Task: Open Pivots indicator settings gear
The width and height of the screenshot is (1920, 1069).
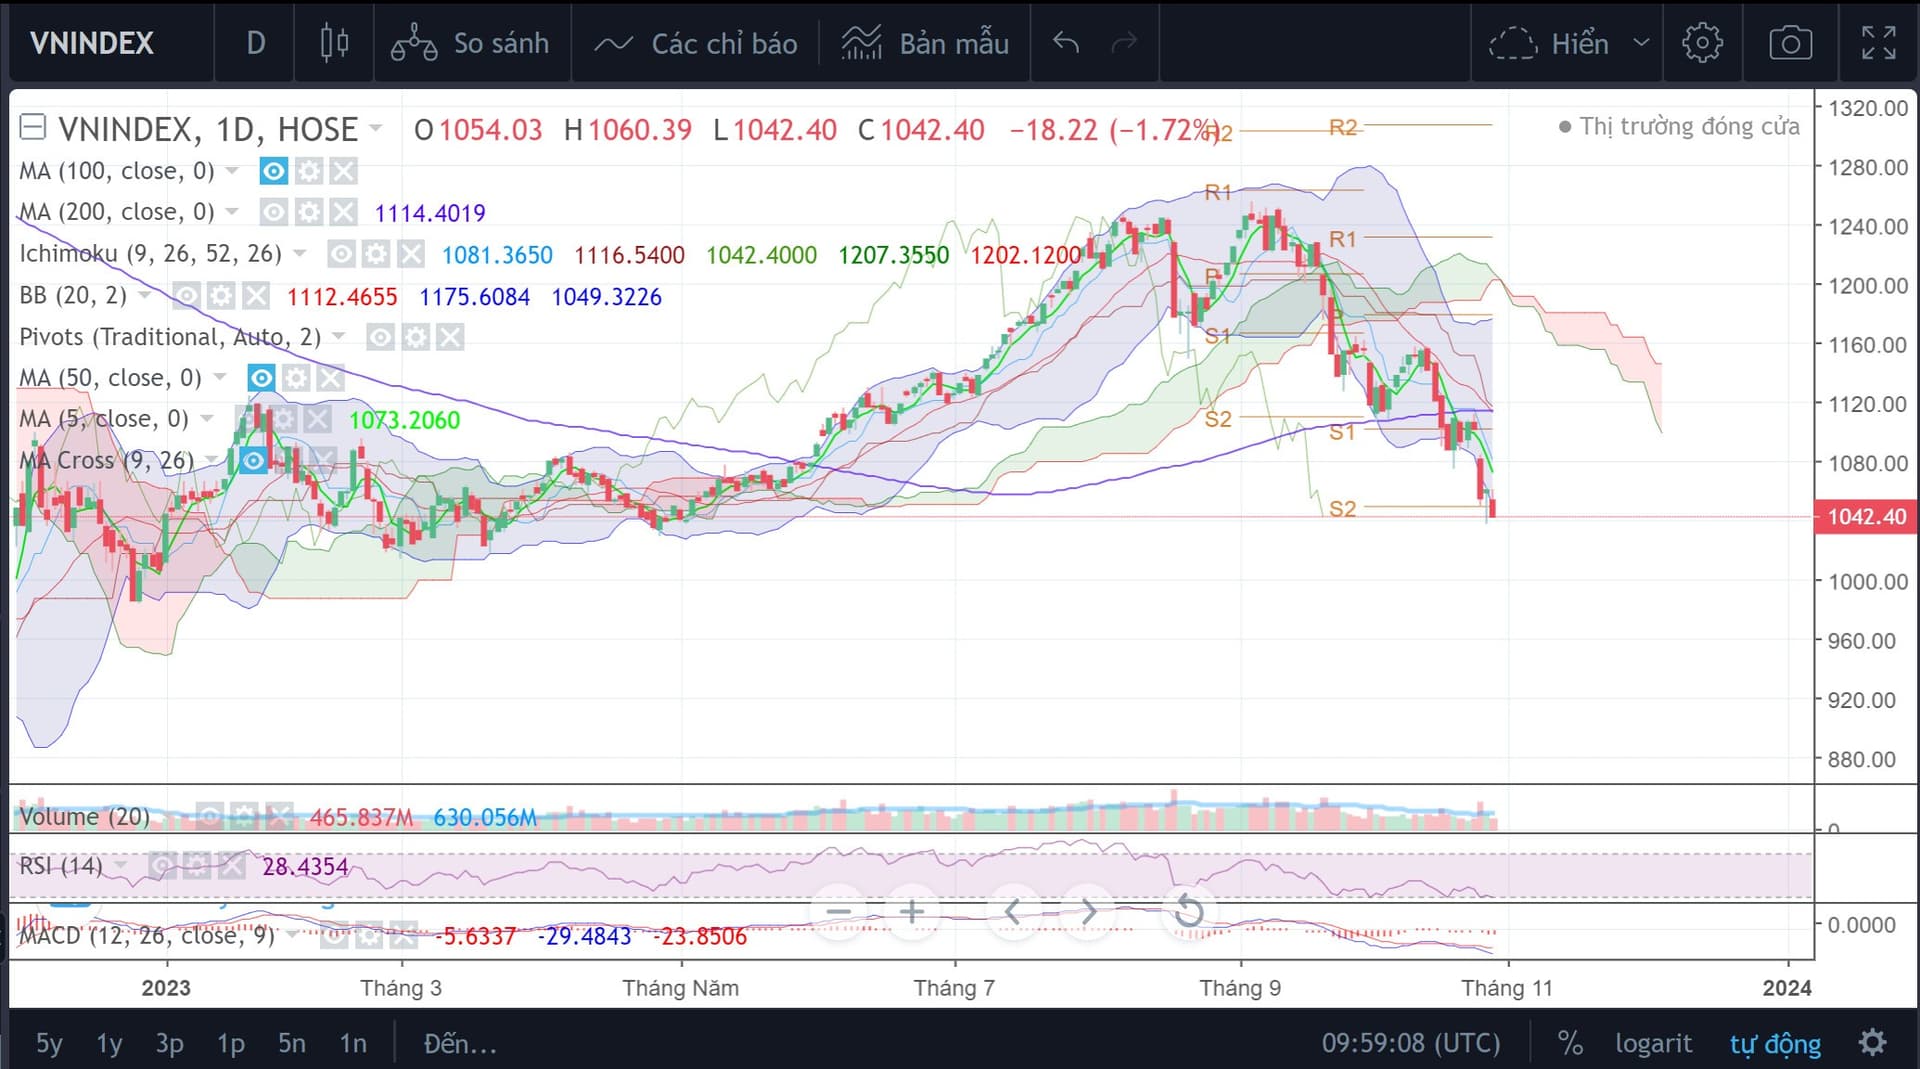Action: tap(415, 337)
